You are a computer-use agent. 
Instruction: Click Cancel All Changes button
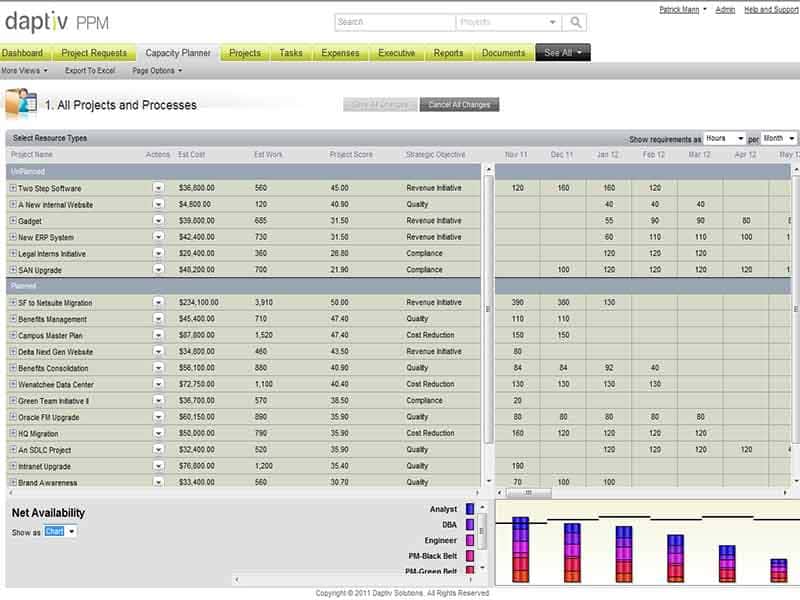[x=459, y=105]
